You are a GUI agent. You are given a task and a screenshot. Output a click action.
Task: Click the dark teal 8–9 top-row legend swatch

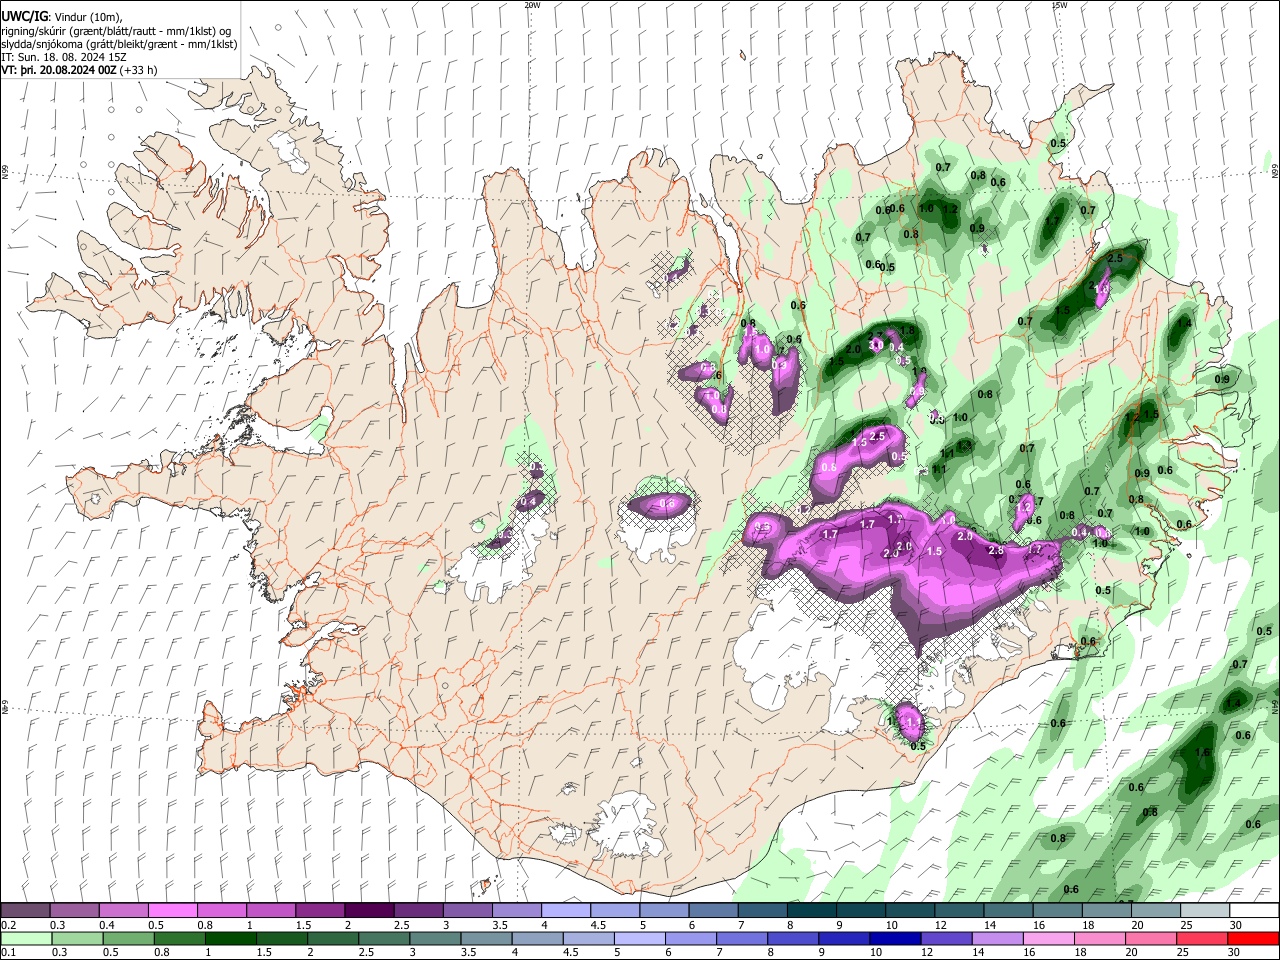(x=812, y=911)
